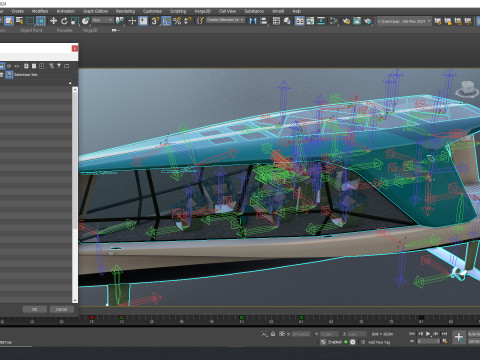Choose the Rectangular Selection Region tool
The image size is (480, 360).
point(30,21)
